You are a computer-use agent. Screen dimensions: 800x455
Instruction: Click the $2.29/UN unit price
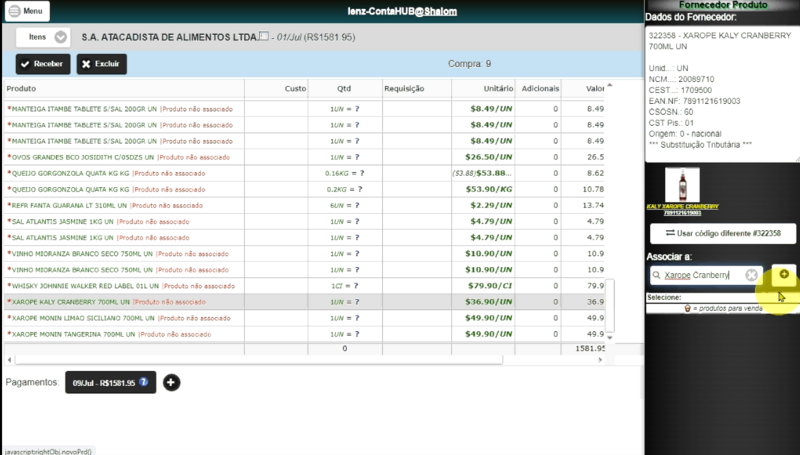[x=491, y=205]
